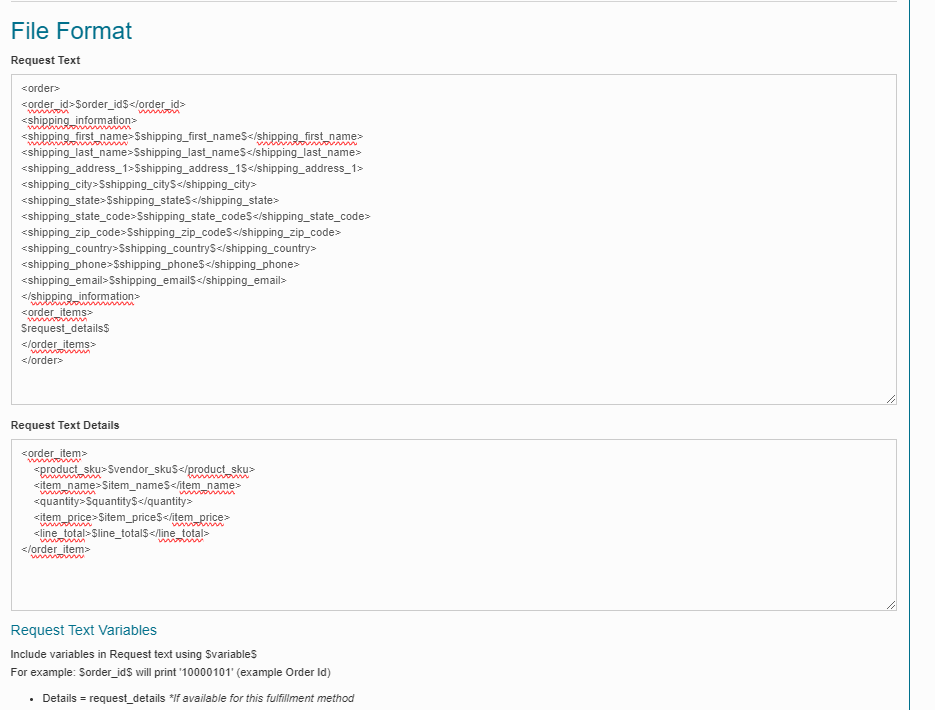Place cursor in the shipping_first_name line
This screenshot has height=710, width=935.
192,136
